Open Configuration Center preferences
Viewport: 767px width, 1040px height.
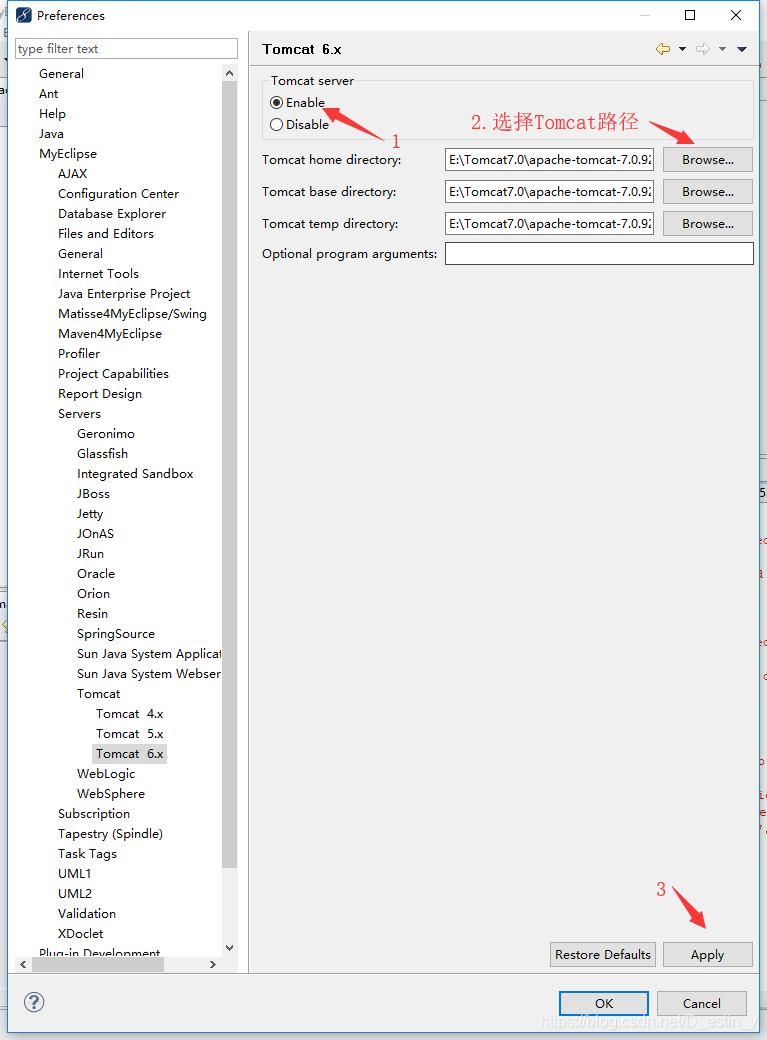[x=118, y=194]
